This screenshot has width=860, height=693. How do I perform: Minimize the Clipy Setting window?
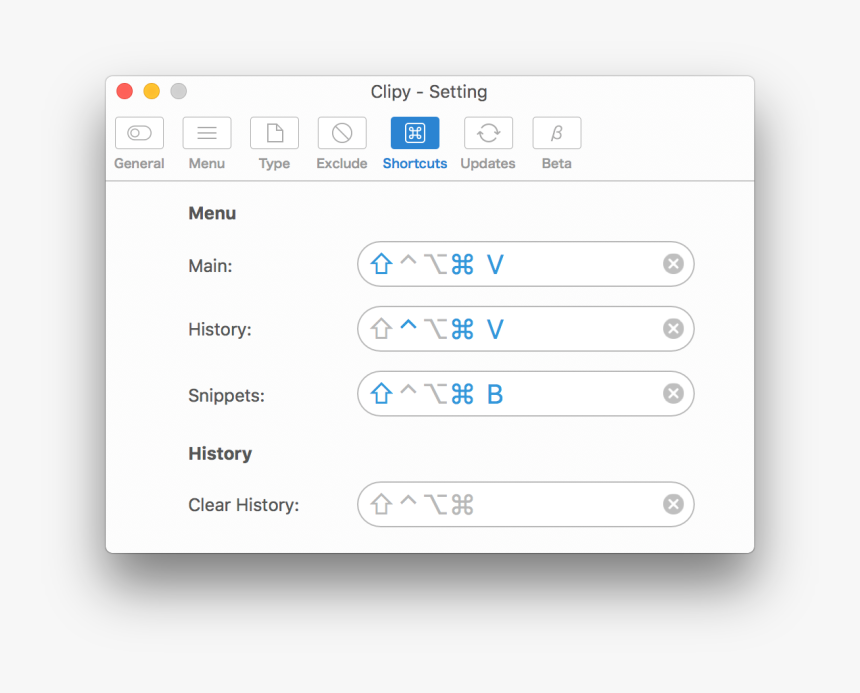click(x=151, y=91)
